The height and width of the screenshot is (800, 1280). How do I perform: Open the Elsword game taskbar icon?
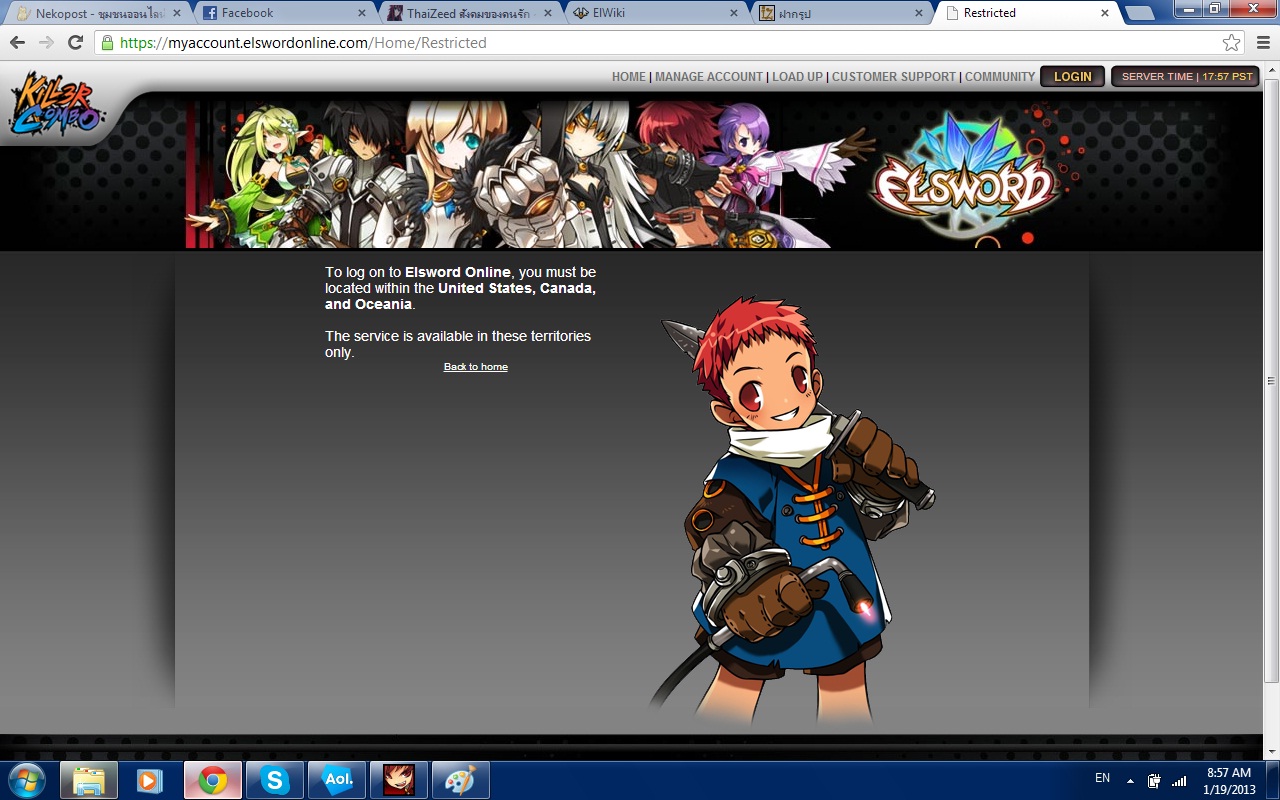coord(398,780)
